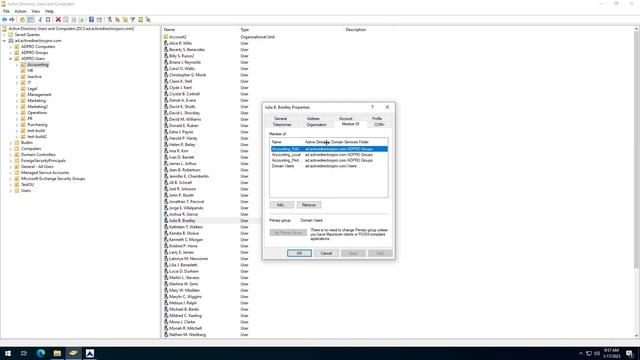
Task: Open the notification center icon
Action: pos(630,353)
